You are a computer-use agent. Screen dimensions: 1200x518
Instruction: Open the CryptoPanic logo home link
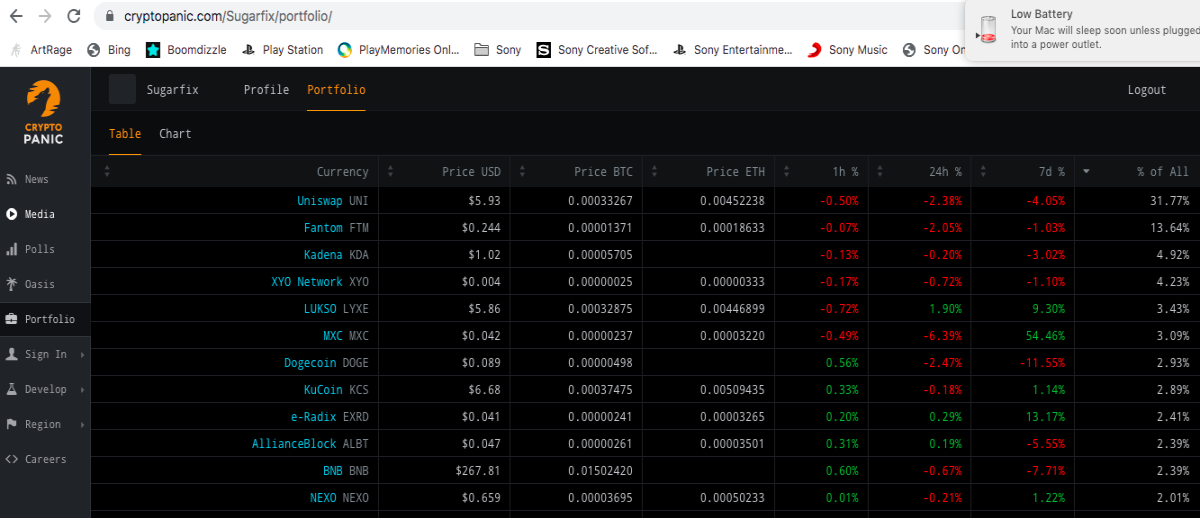coord(43,112)
